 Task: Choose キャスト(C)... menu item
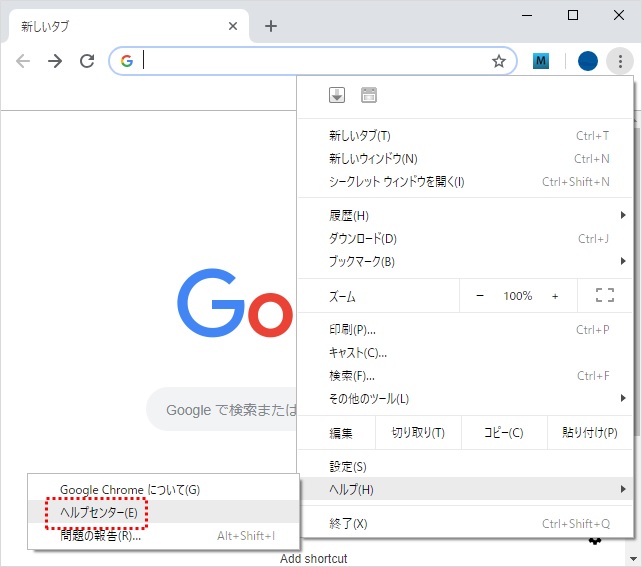465,352
